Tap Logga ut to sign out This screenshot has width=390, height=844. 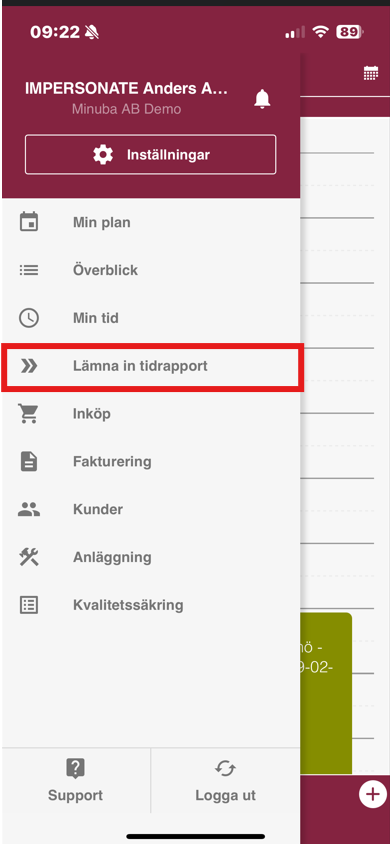click(225, 780)
